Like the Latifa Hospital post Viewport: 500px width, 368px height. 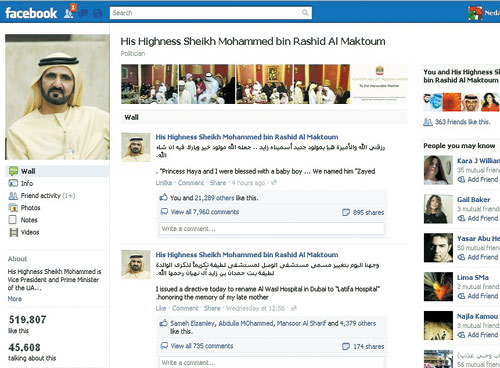click(161, 308)
